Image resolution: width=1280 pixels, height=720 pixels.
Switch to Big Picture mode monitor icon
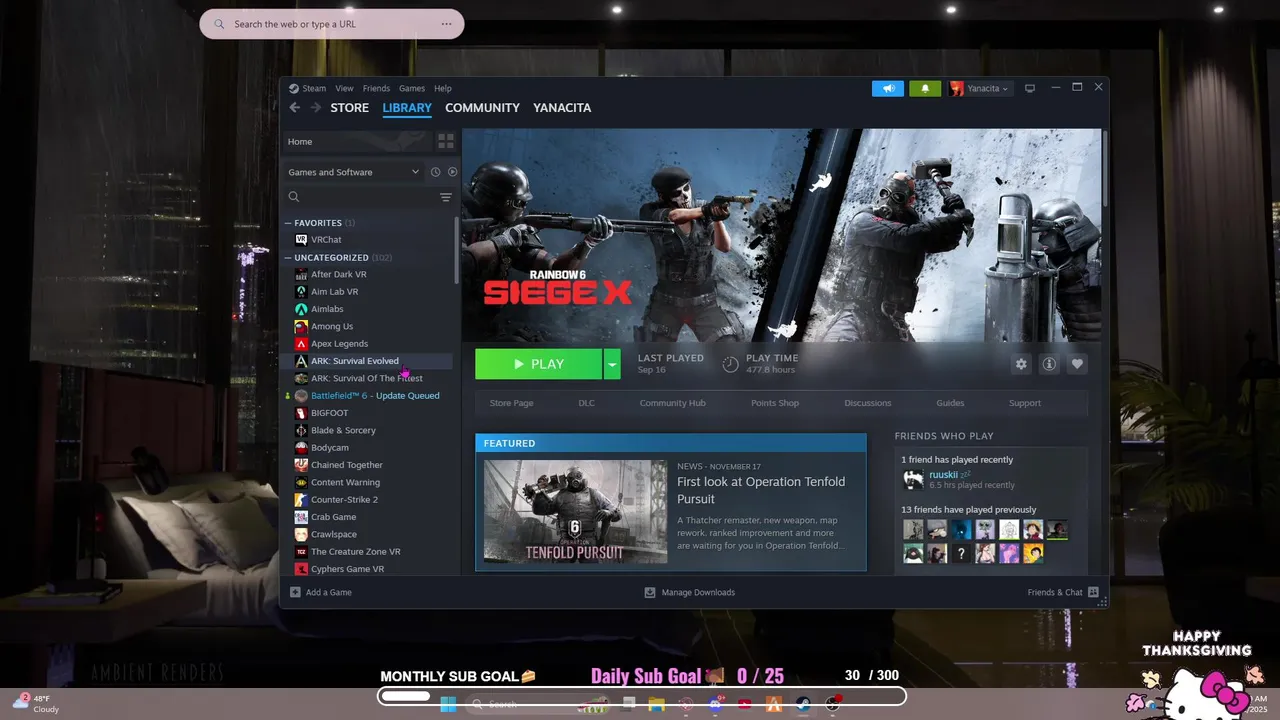[x=1030, y=88]
